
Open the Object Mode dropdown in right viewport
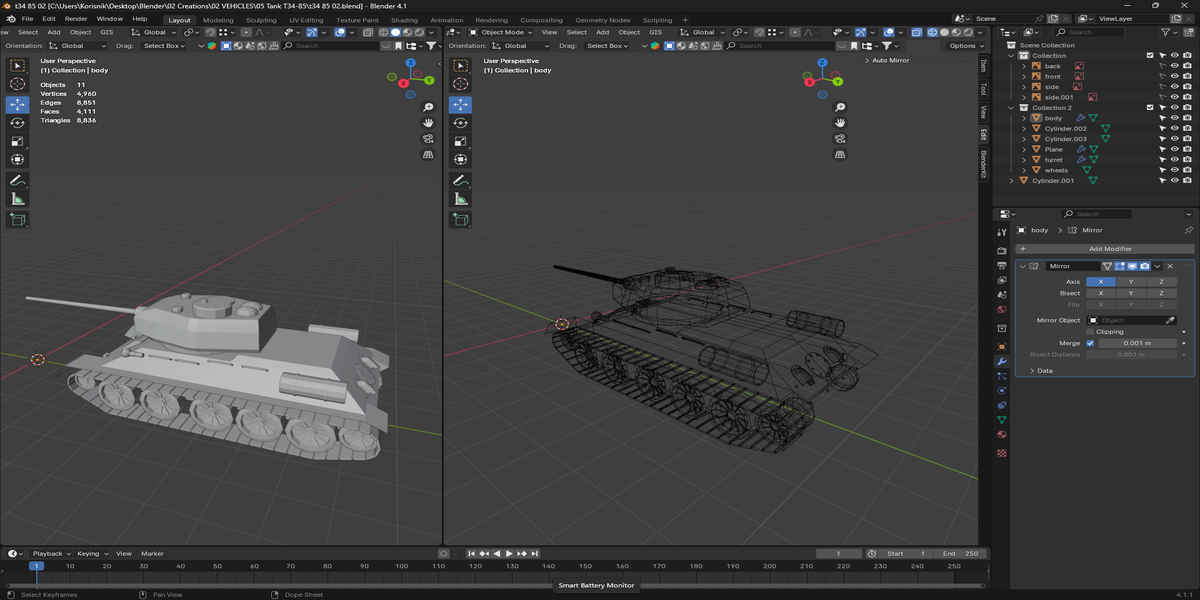[x=500, y=32]
